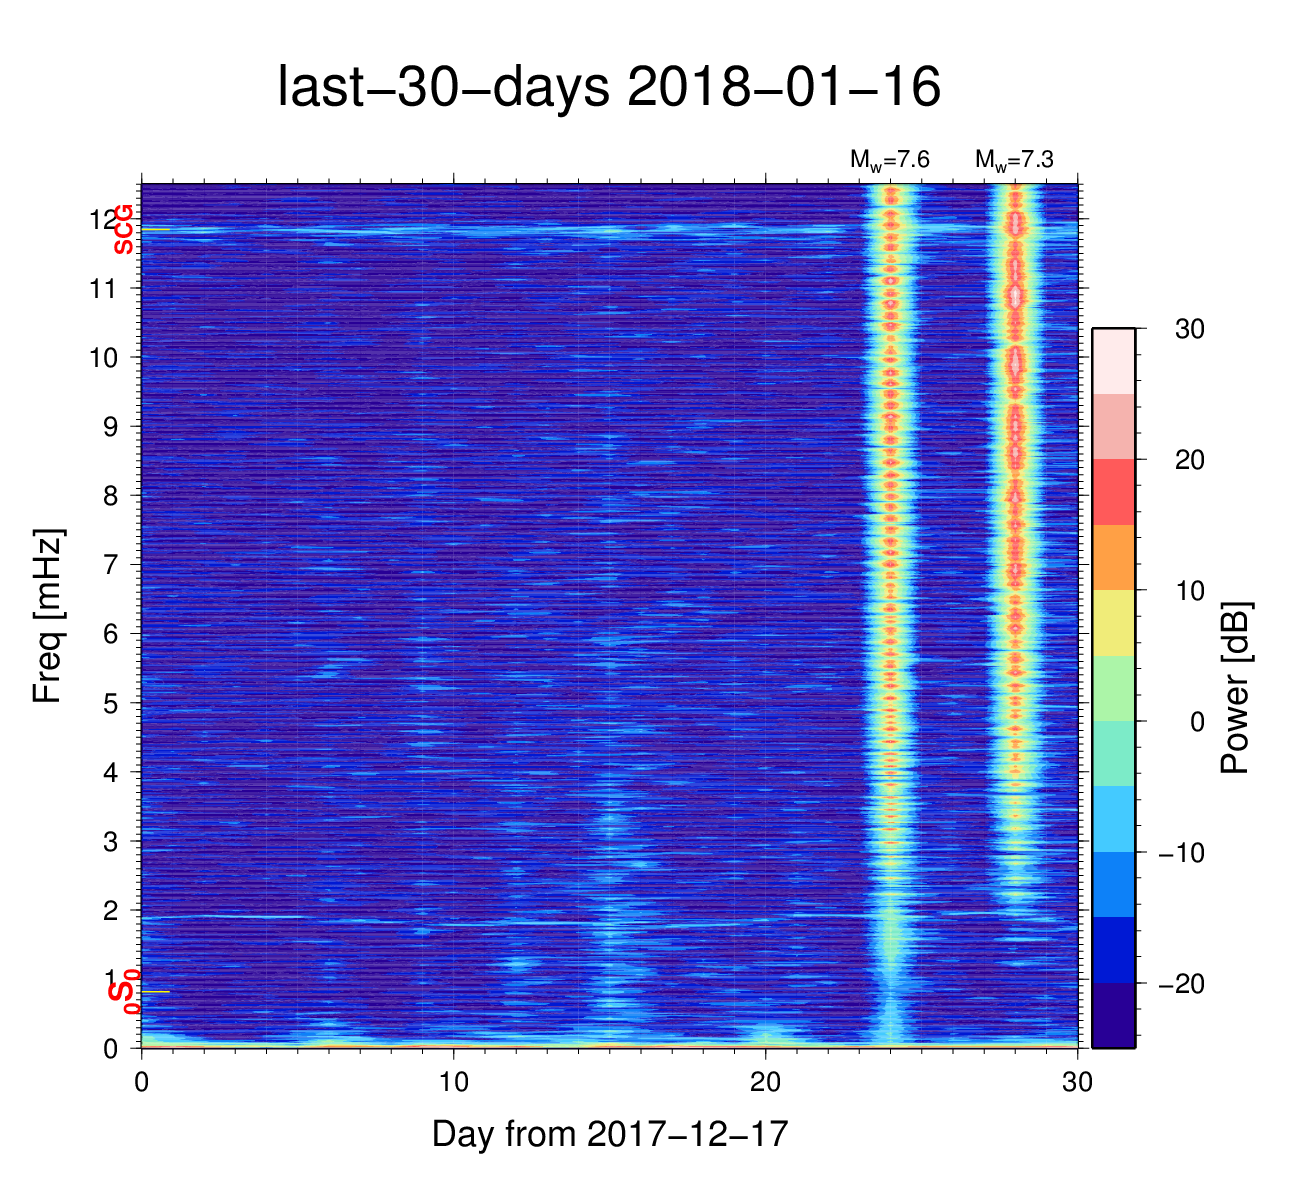Image resolution: width=1290 pixels, height=1190 pixels.
Task: Click the 'Power [dB]' colorbar label
Action: click(x=1236, y=688)
